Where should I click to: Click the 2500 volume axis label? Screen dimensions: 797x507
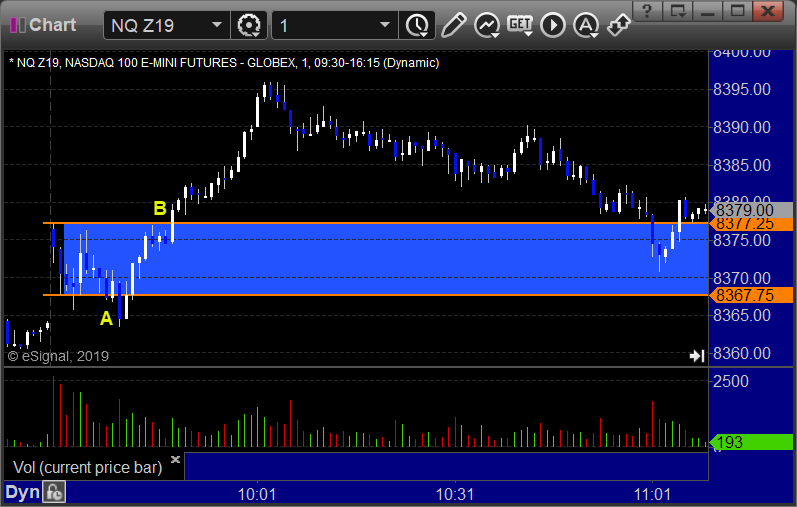point(731,381)
